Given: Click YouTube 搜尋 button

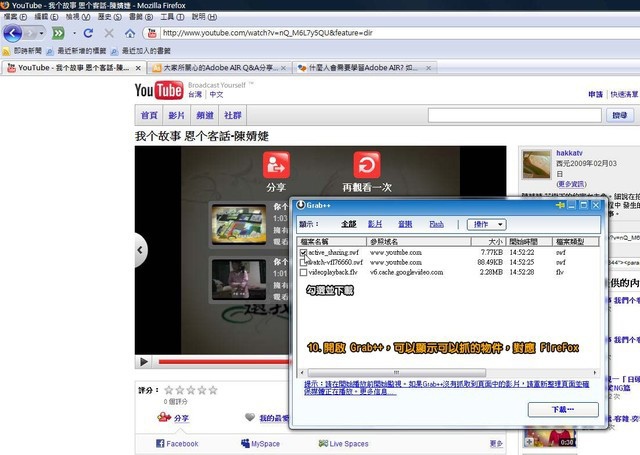Looking at the screenshot, I should pos(620,115).
